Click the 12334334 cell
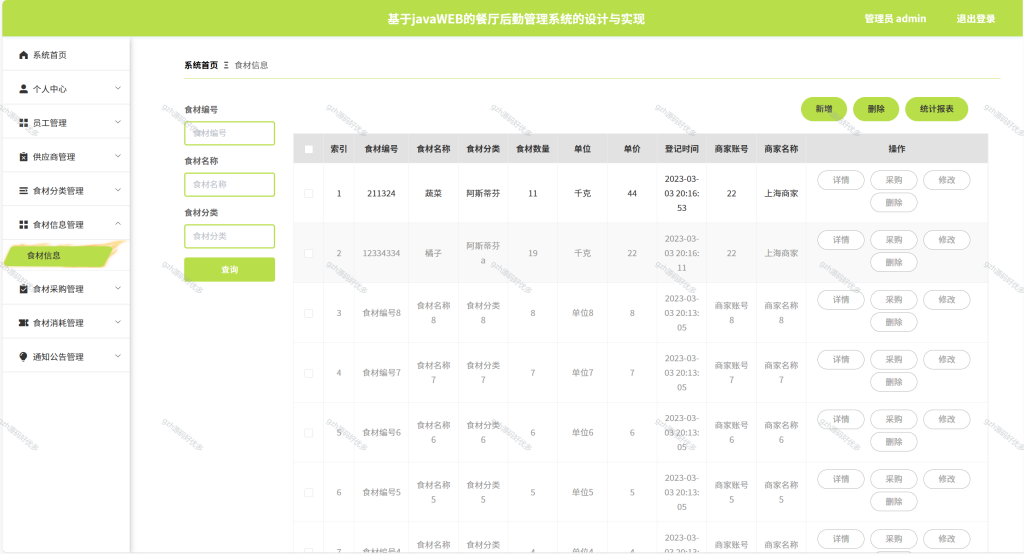Screen dimensions: 1024x554 coord(381,253)
